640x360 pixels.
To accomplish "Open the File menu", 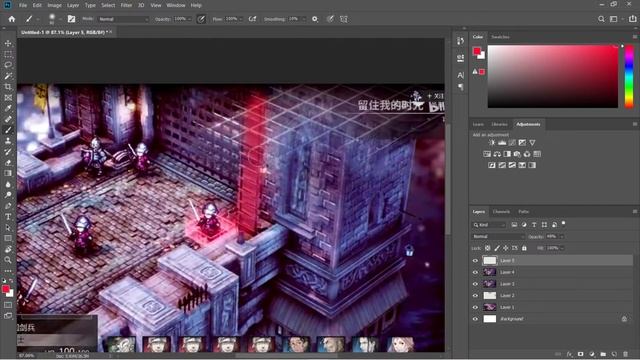I will coord(23,5).
